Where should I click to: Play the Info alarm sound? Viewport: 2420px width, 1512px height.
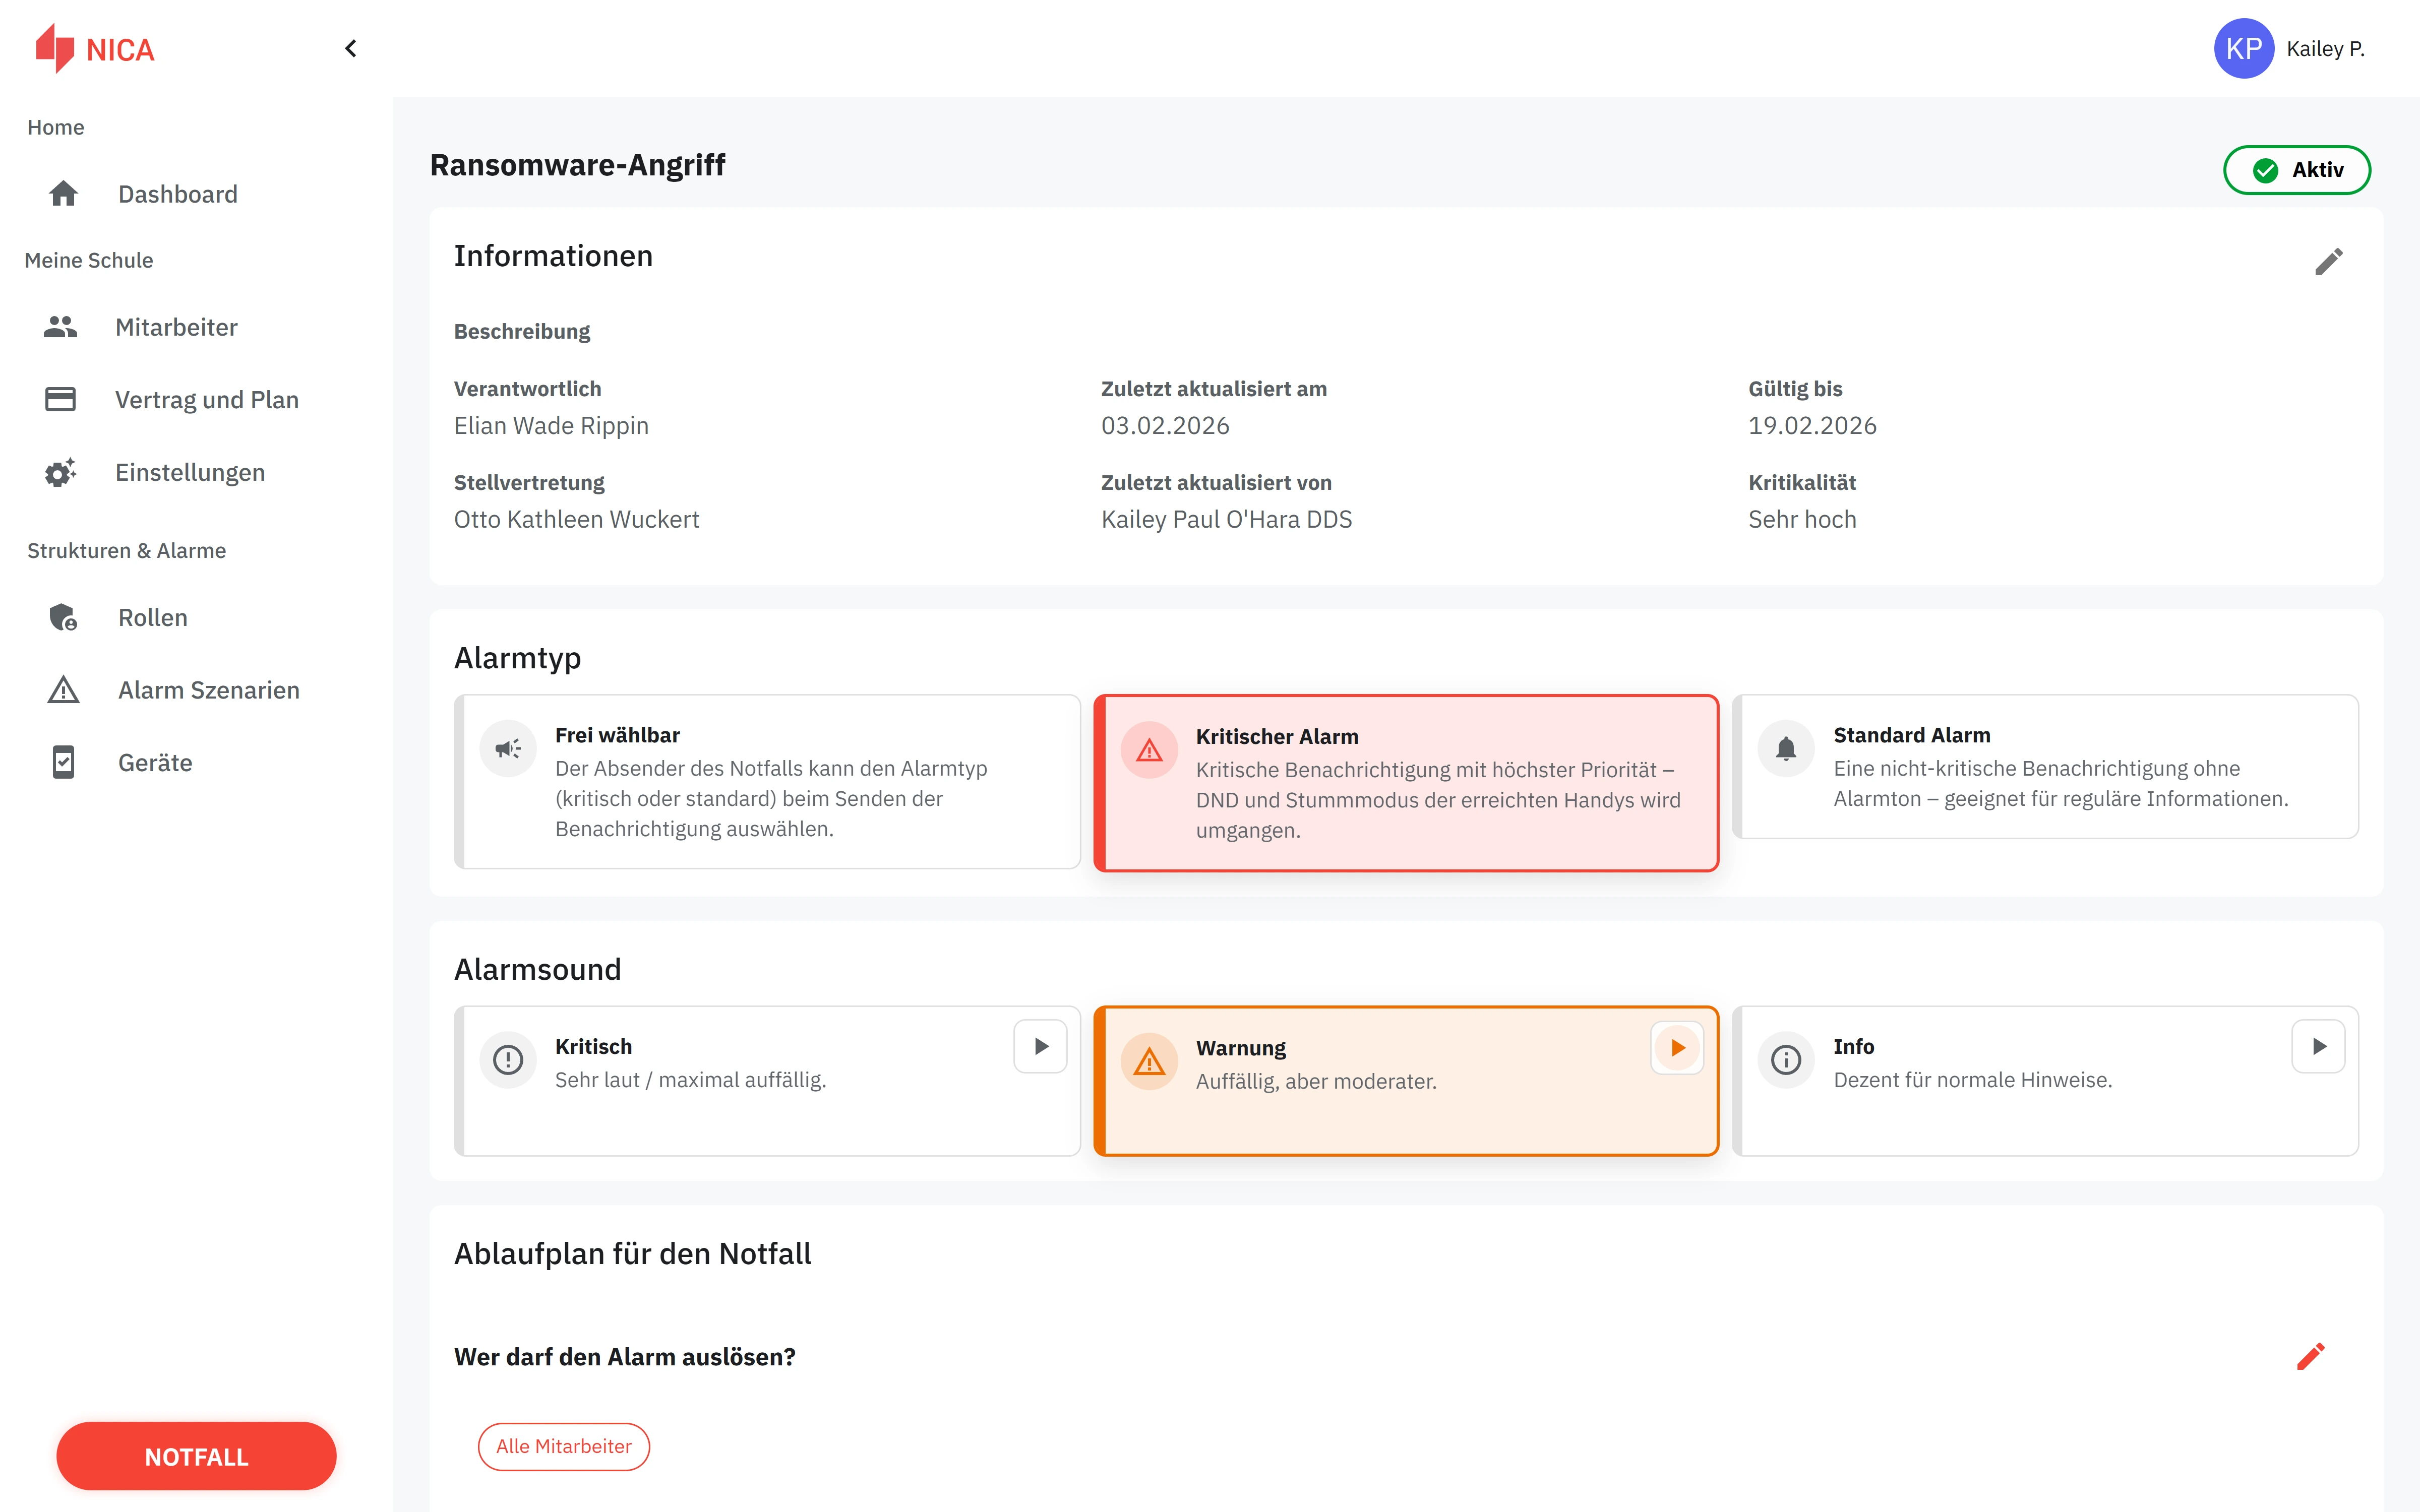2318,1046
